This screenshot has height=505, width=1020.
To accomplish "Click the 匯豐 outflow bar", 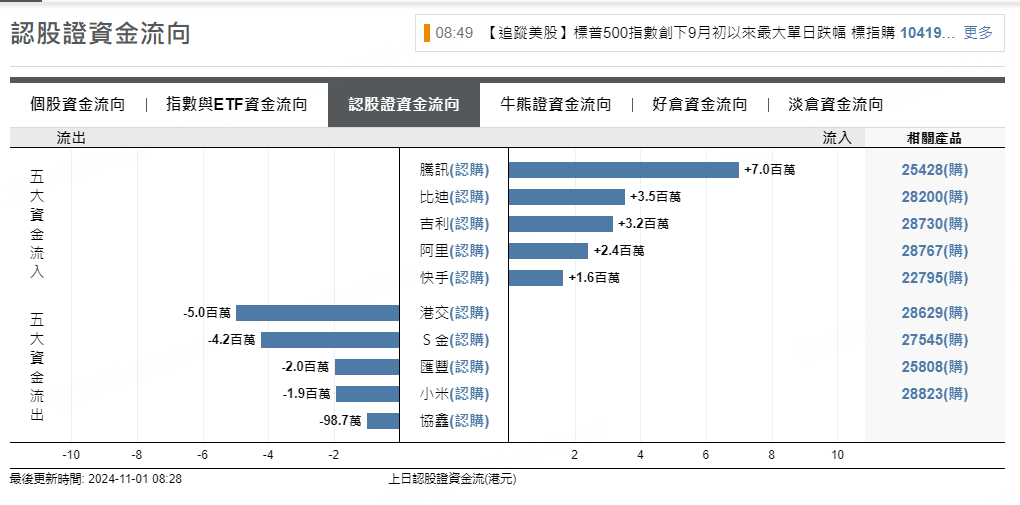I will 367,367.
